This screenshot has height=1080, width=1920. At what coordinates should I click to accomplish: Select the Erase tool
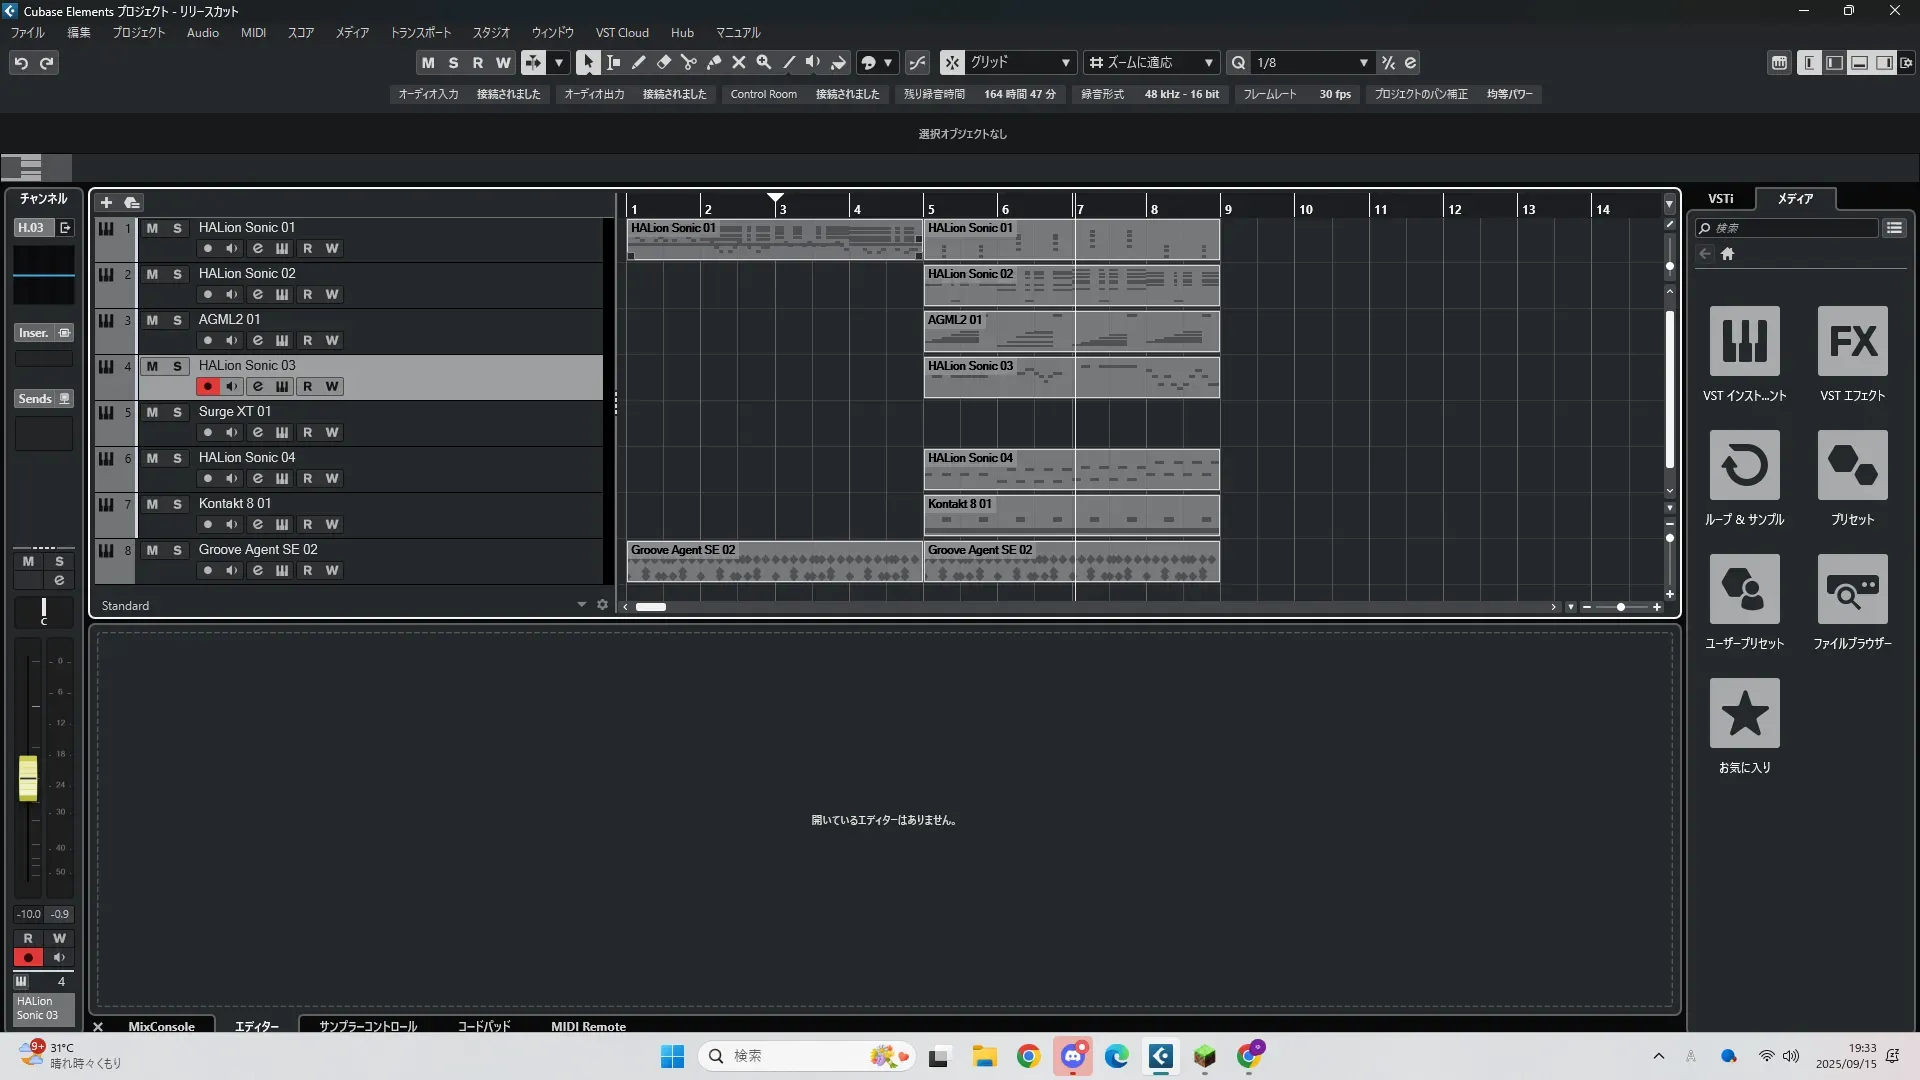tap(663, 62)
